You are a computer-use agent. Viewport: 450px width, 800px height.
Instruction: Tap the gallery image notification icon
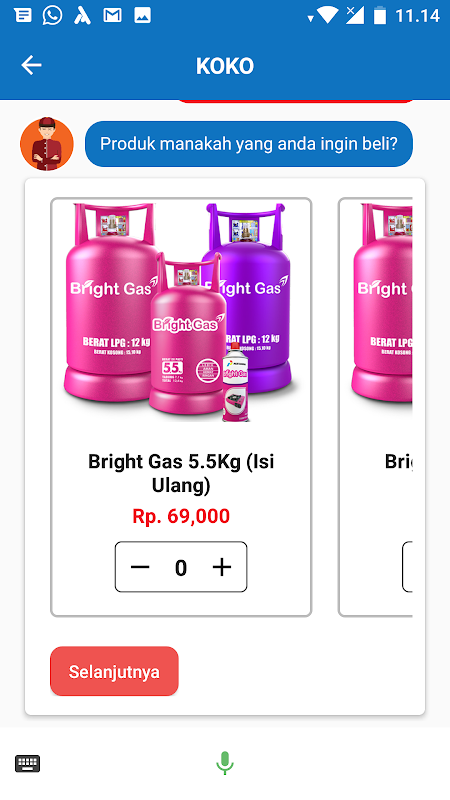pyautogui.click(x=142, y=16)
